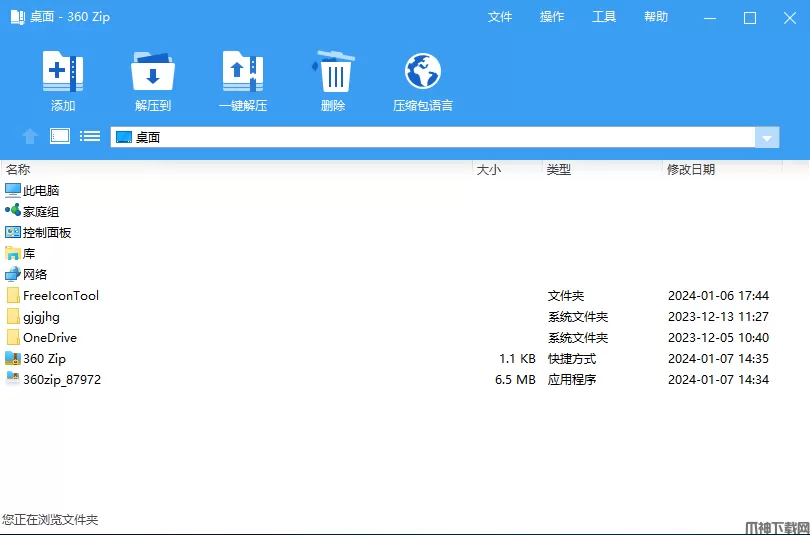810x535 pixels.
Task: Click the 添加 (Add) archive icon
Action: 63,71
